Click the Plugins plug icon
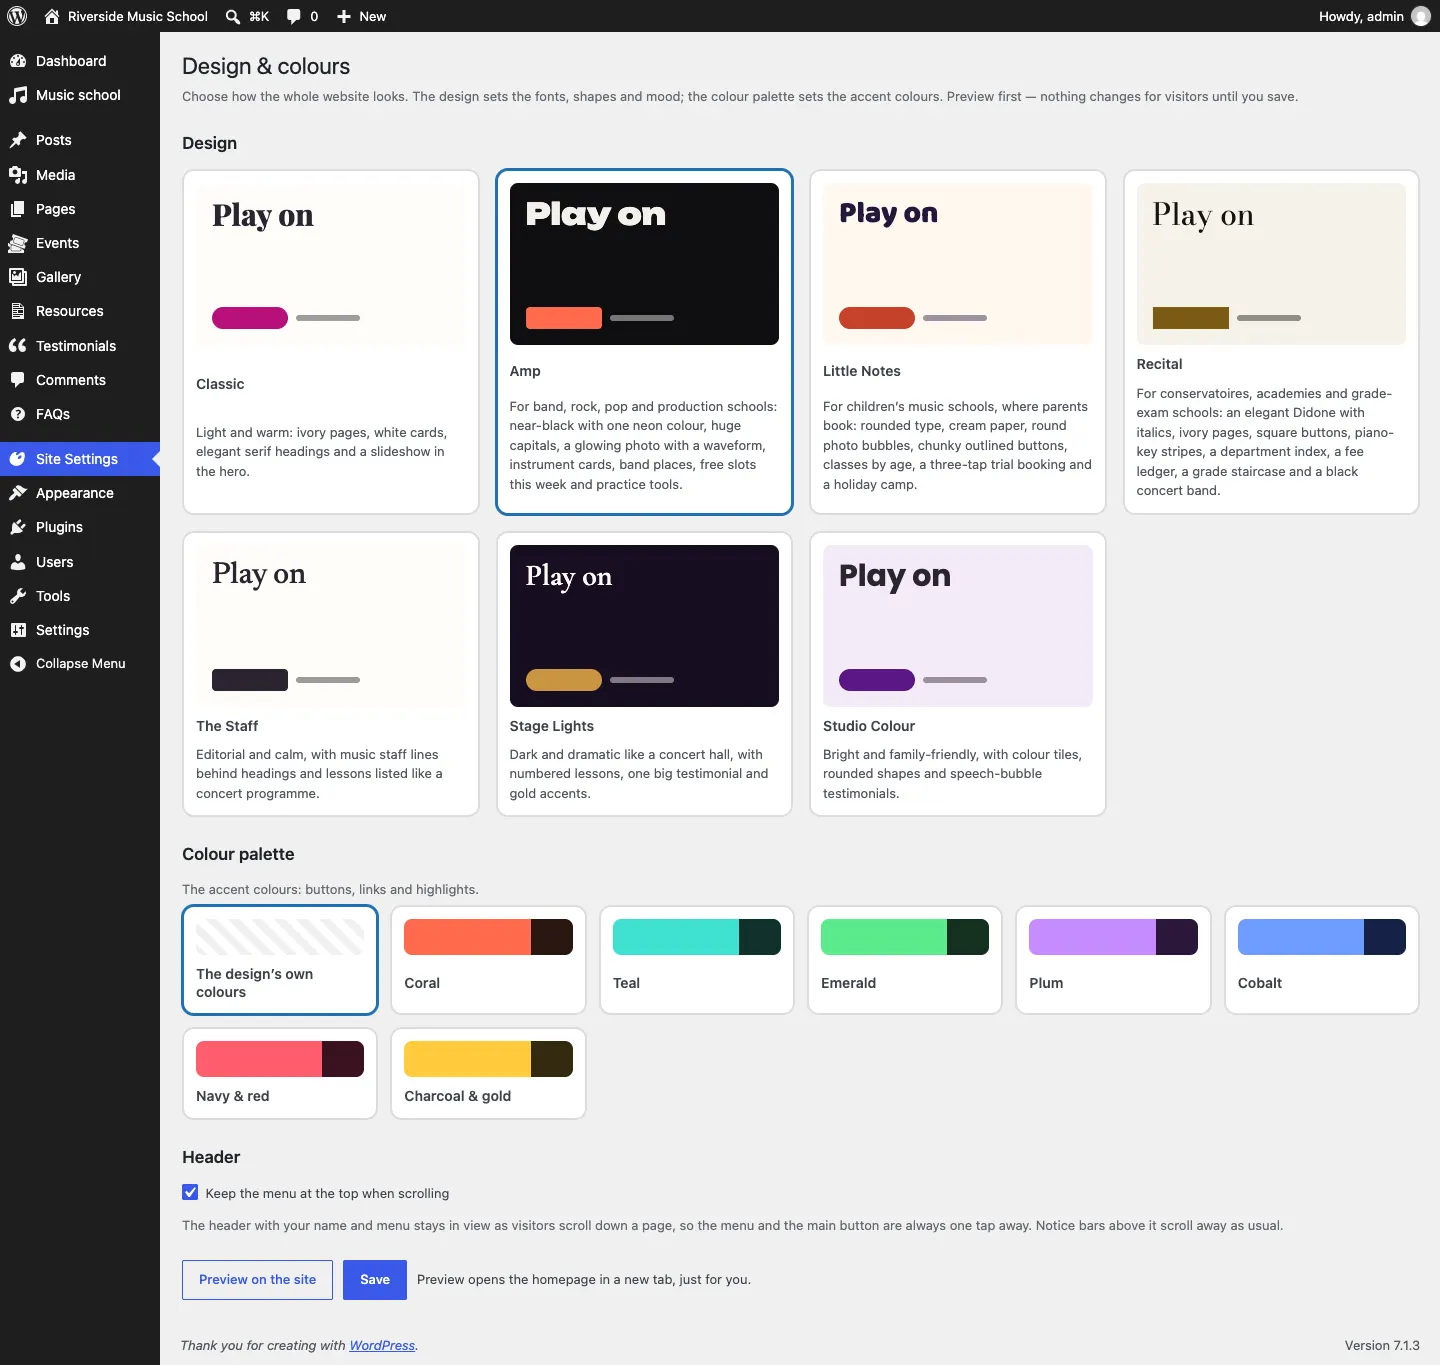The height and width of the screenshot is (1365, 1440). point(18,527)
